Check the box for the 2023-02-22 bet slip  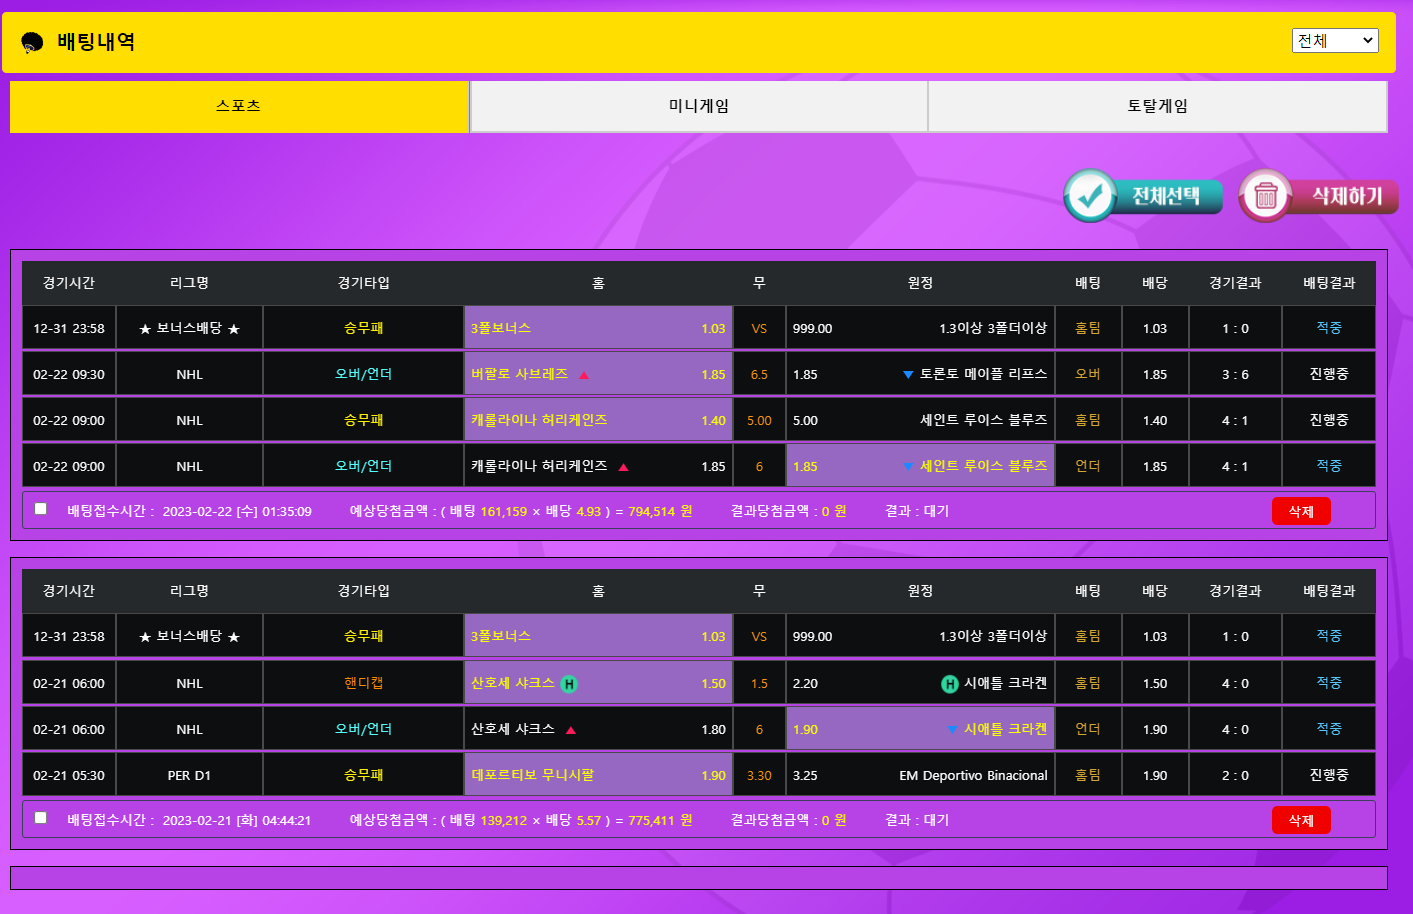[x=41, y=509]
